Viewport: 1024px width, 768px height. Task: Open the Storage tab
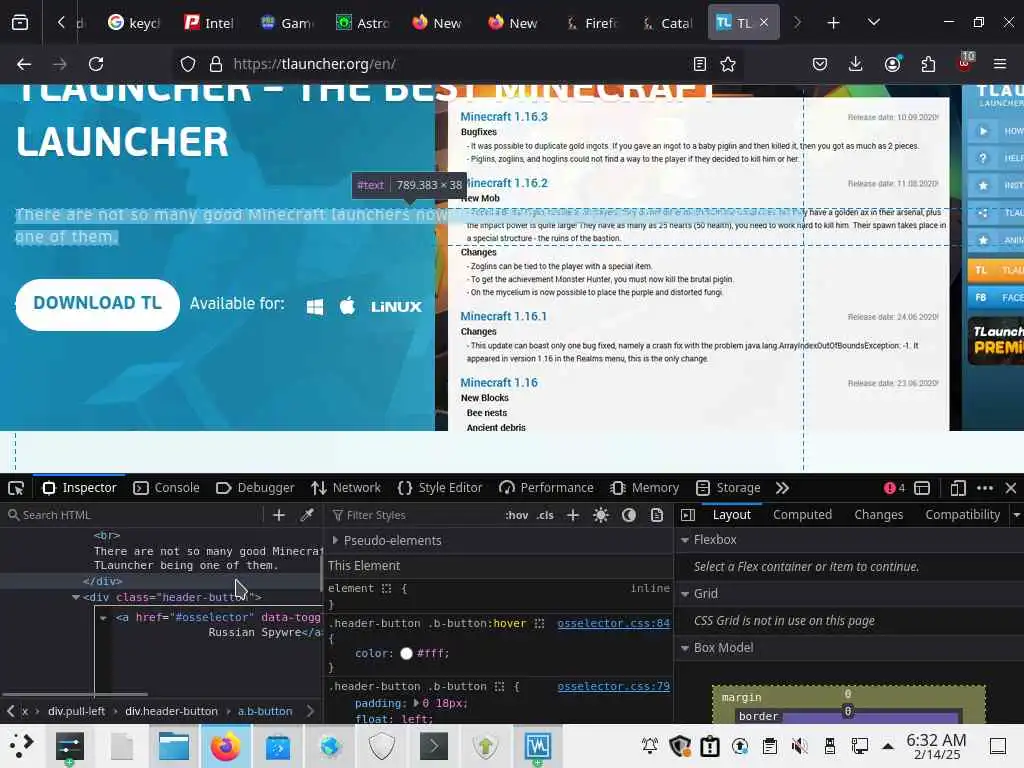pos(728,488)
